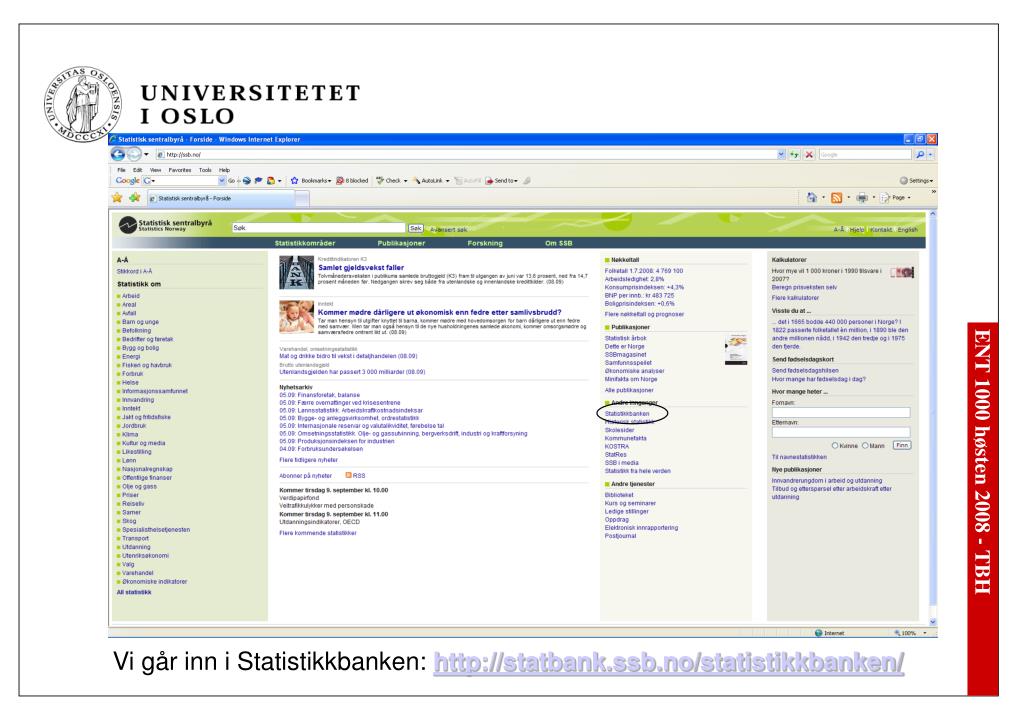Click the mother and child news thumbnail
Viewport: 1024px width, 720px height.
[x=296, y=316]
